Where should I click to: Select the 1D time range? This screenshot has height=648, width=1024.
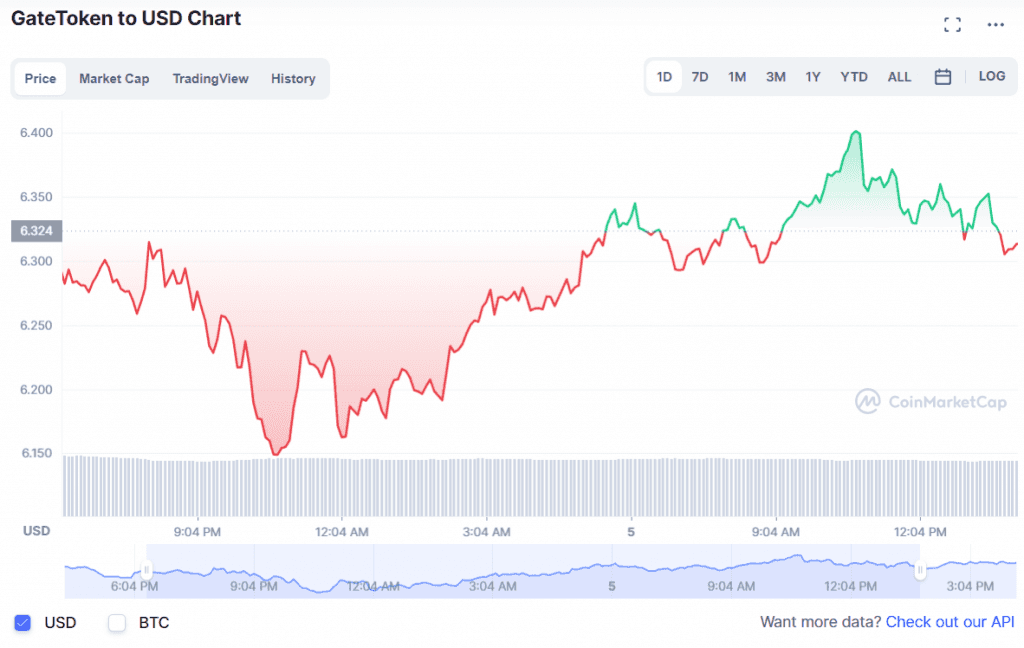(664, 77)
